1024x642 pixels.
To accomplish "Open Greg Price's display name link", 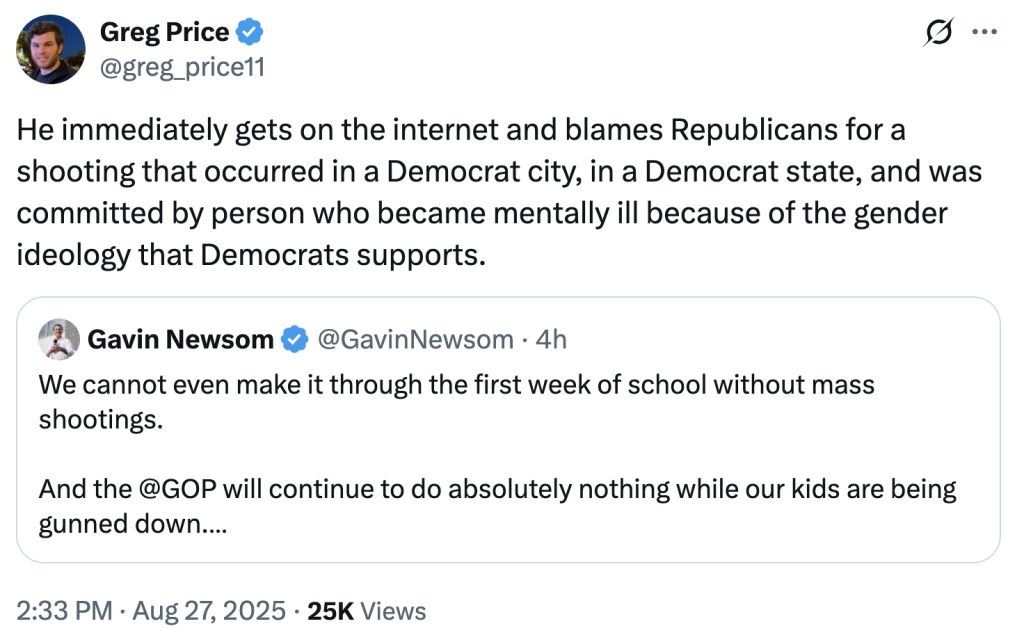I will click(x=164, y=33).
